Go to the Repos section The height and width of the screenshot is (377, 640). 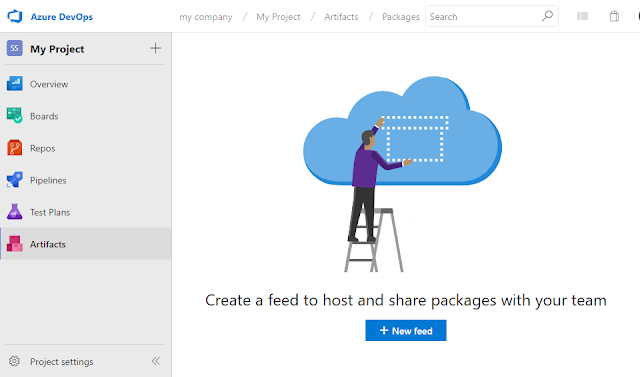point(42,149)
